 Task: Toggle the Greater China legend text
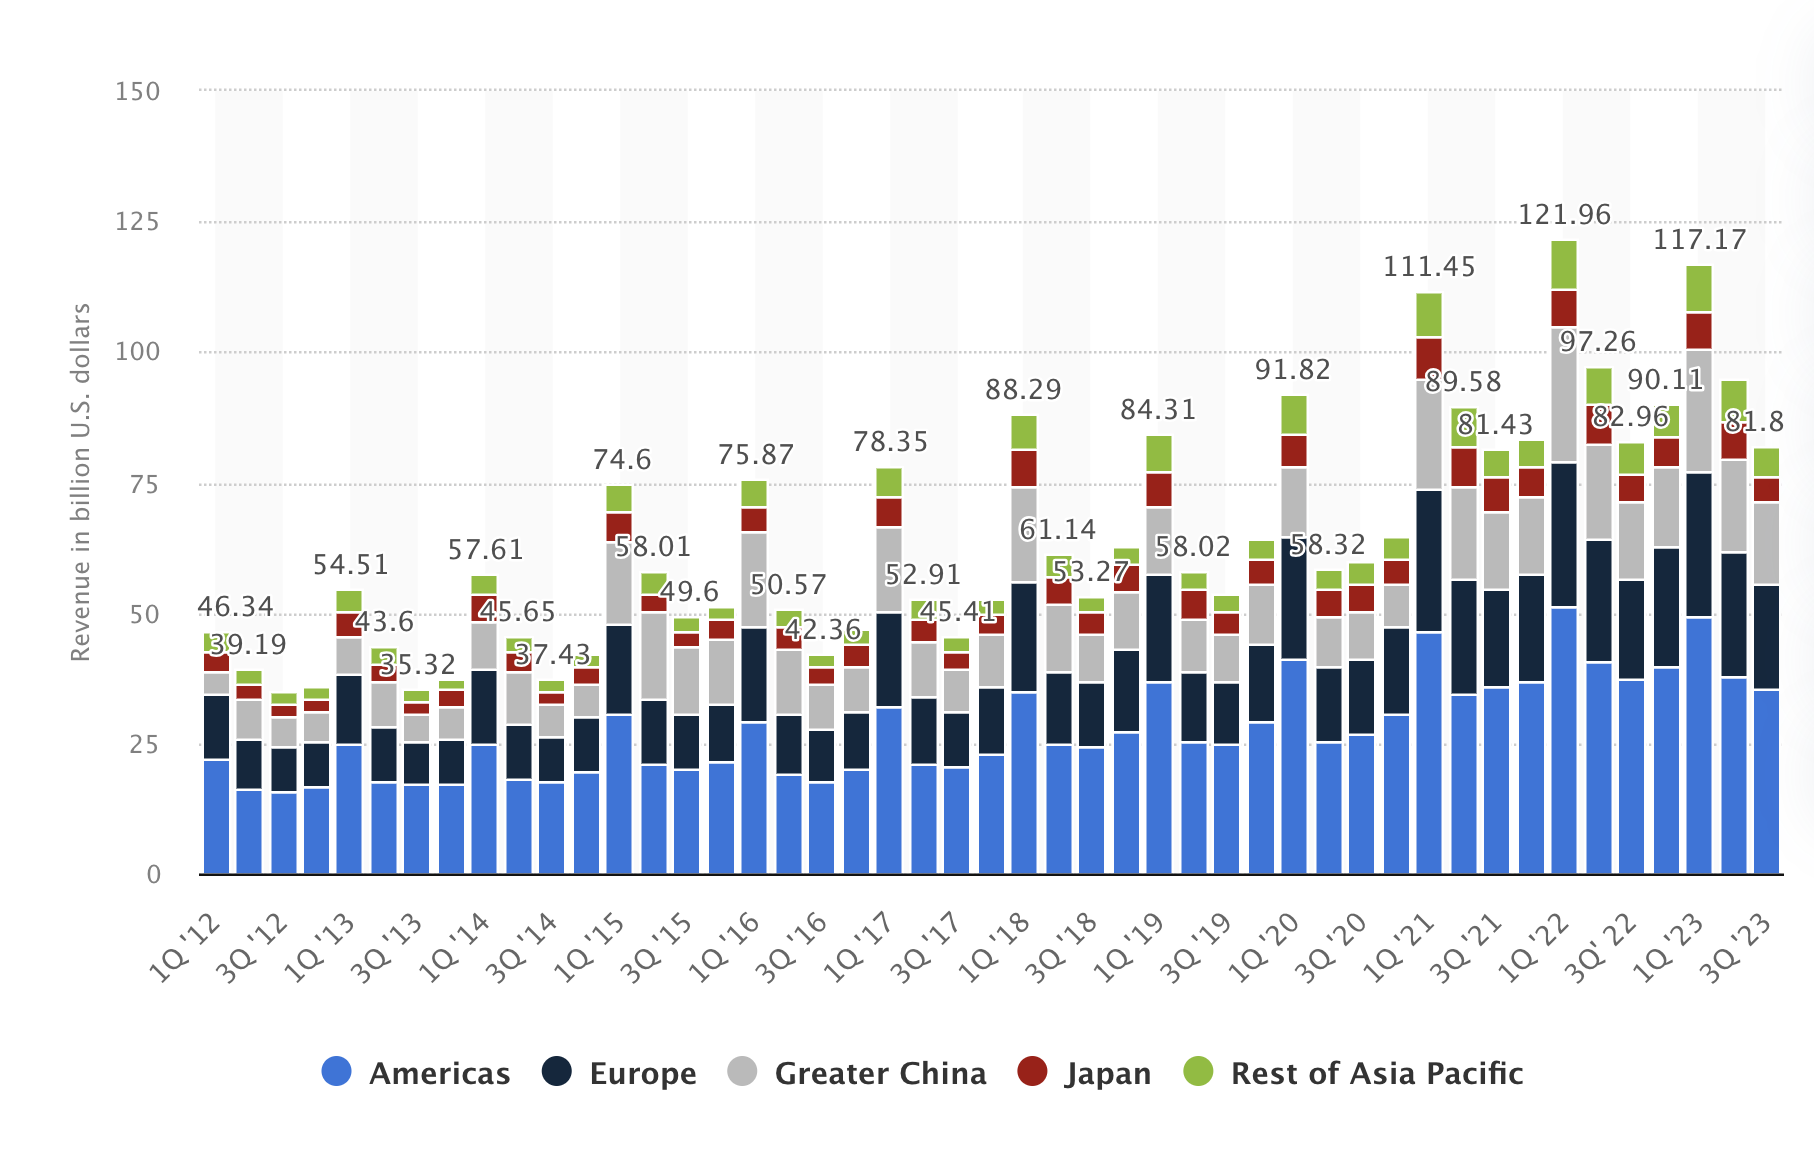880,1073
